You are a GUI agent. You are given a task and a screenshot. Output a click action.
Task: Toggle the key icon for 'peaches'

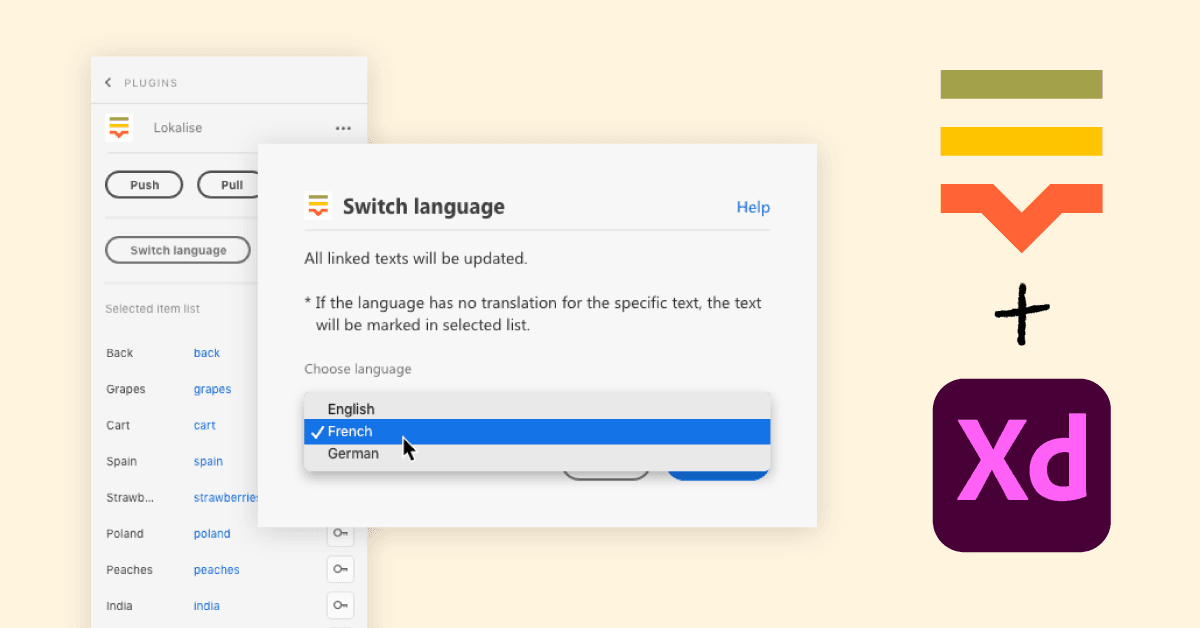click(340, 569)
